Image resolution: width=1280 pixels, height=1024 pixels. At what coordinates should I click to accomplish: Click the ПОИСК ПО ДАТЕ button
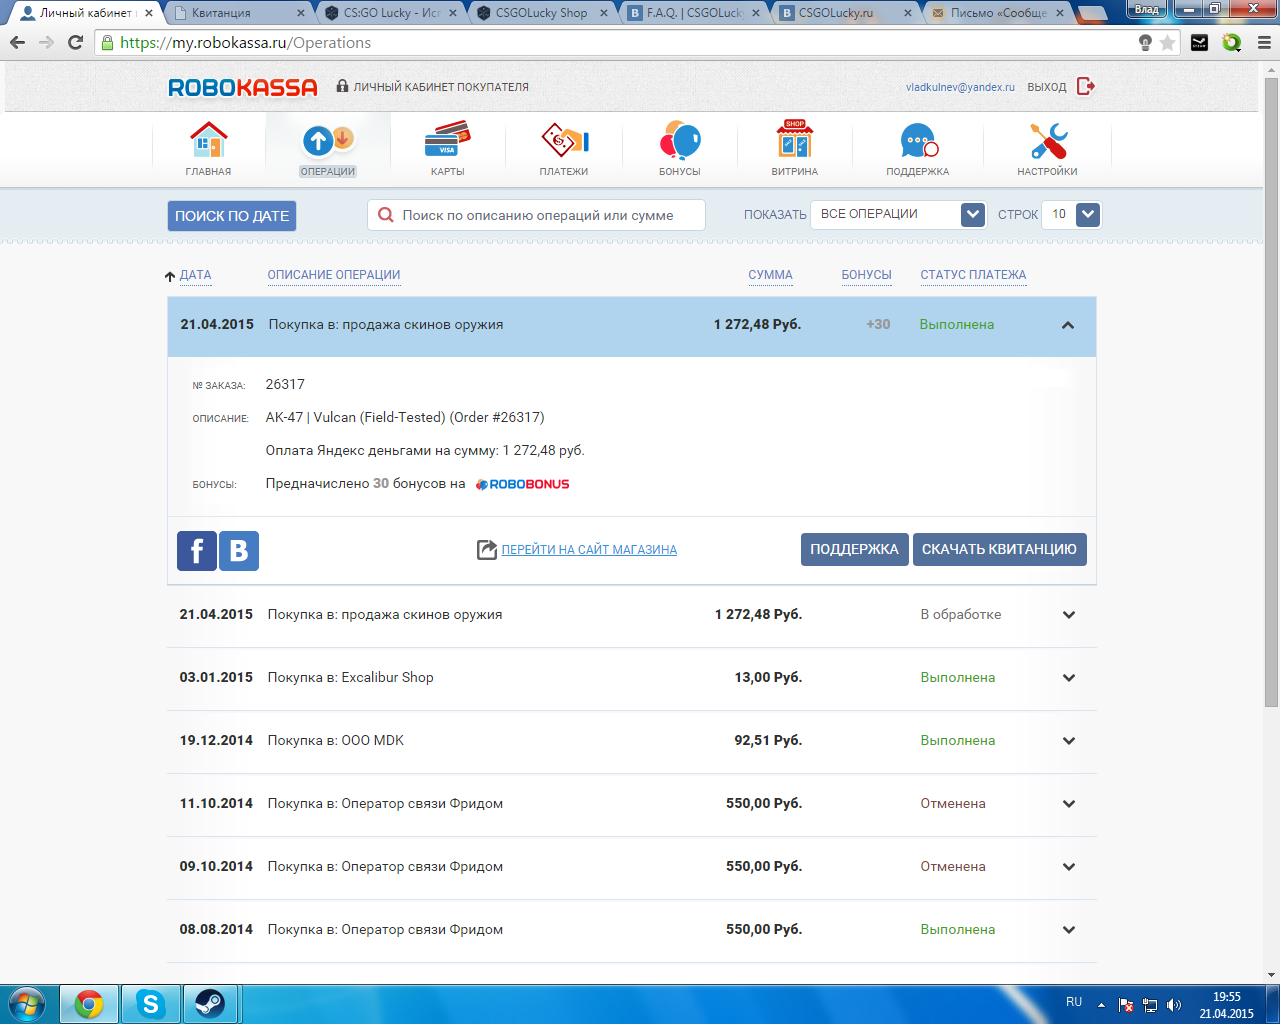tap(232, 216)
